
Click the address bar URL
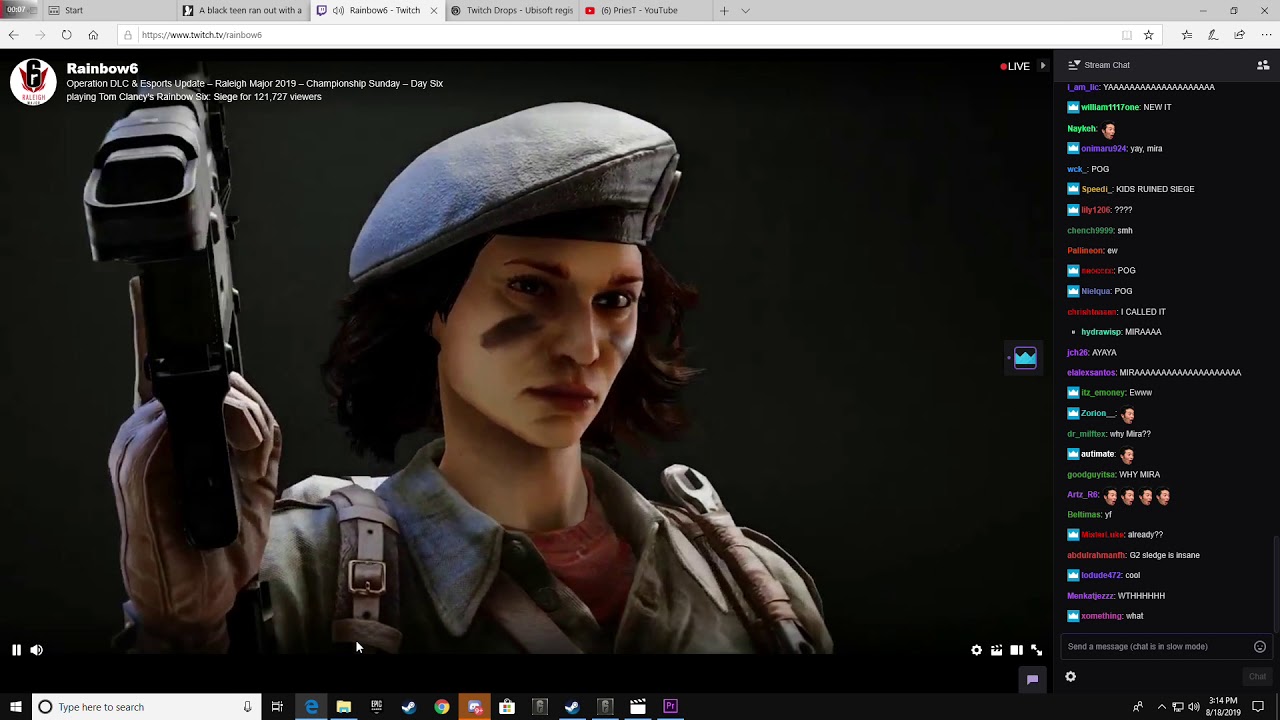202,35
